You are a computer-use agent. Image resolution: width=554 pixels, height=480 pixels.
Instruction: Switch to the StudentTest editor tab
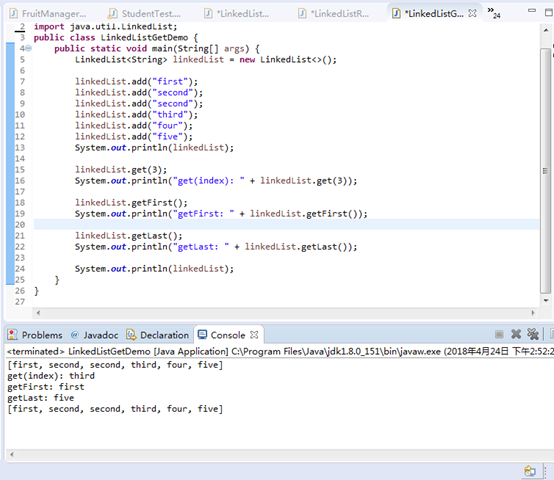[145, 13]
